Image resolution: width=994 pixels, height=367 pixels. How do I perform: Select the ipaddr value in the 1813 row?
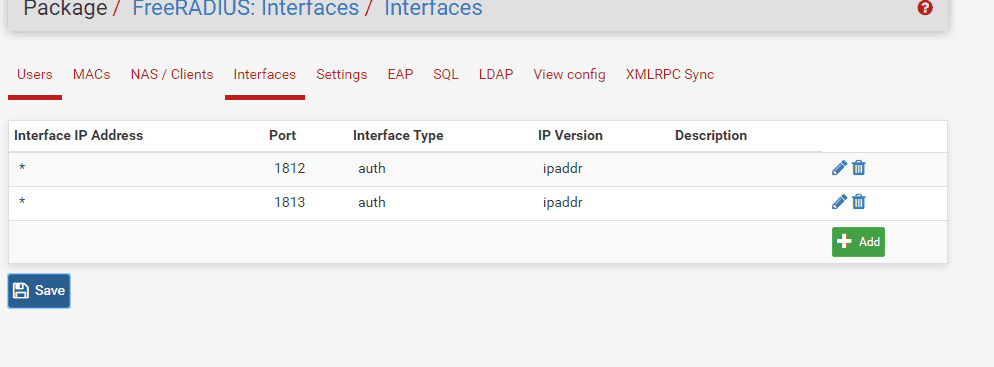pyautogui.click(x=563, y=203)
